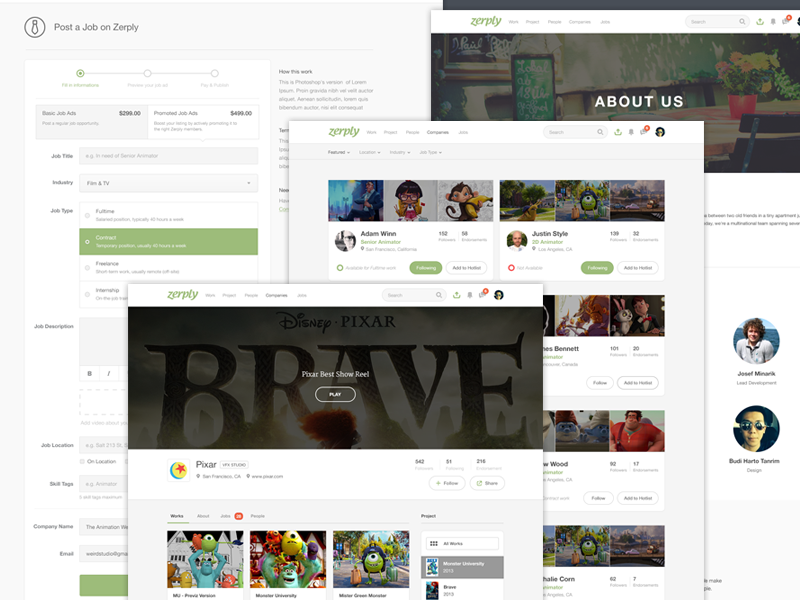Expand the Location filter dropdown

point(369,153)
